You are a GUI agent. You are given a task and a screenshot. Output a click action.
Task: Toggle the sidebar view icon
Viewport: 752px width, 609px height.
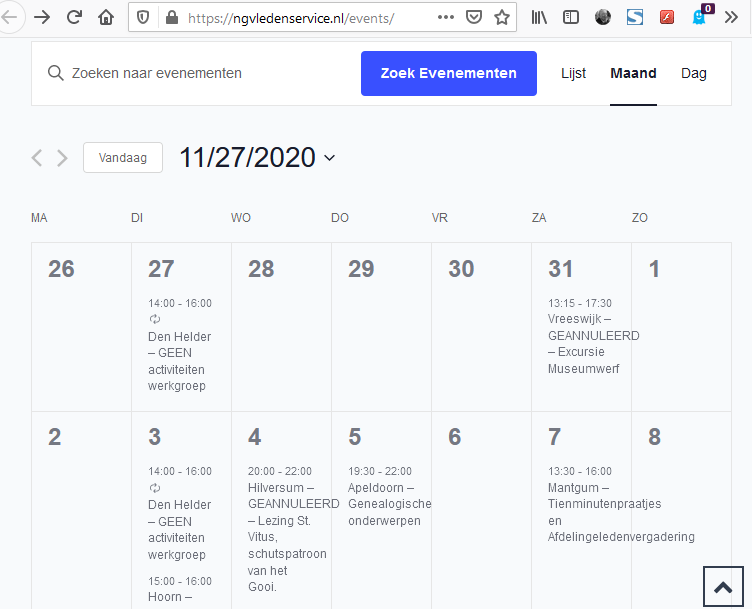click(x=571, y=17)
